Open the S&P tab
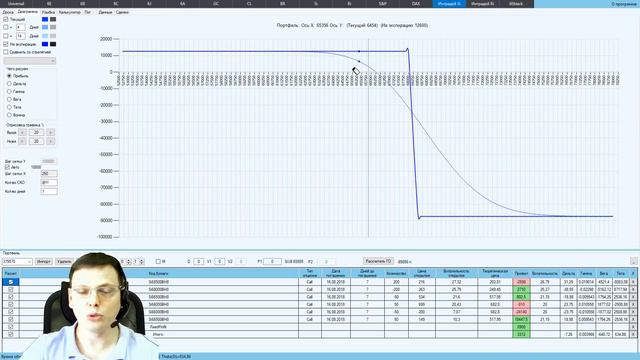The width and height of the screenshot is (640, 360). pos(382,4)
